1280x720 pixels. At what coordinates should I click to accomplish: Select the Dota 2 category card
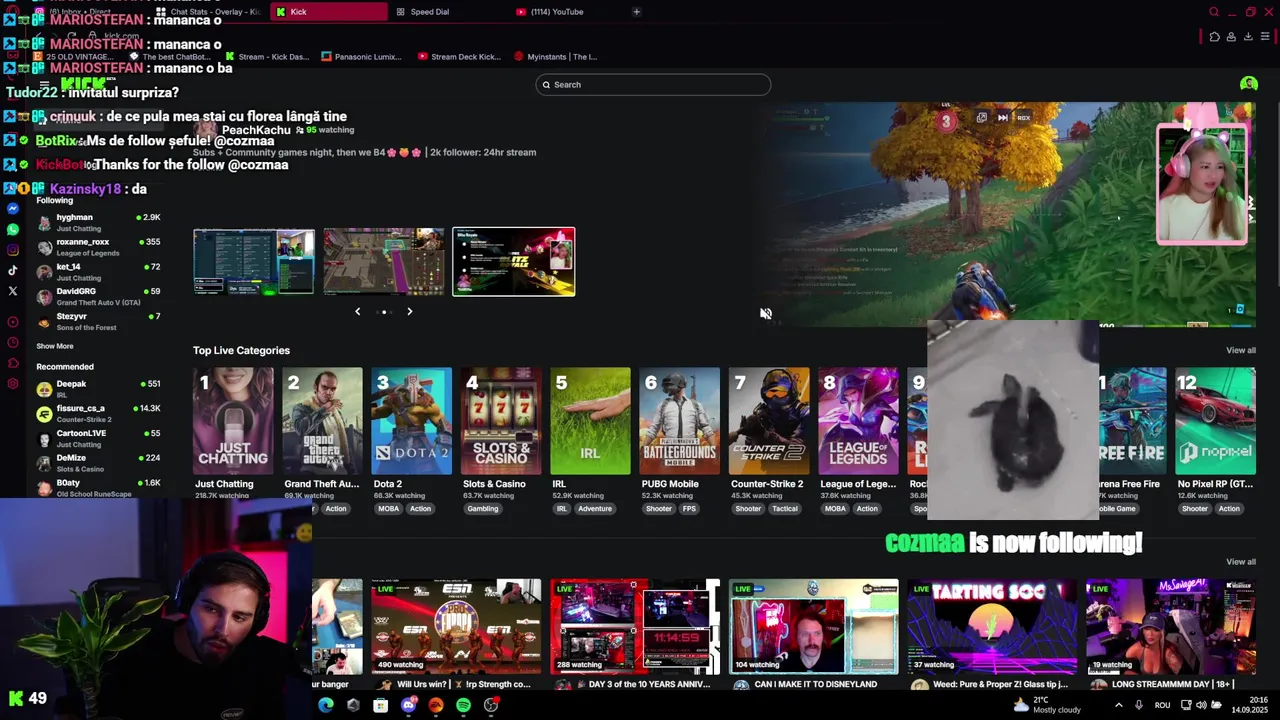point(411,421)
